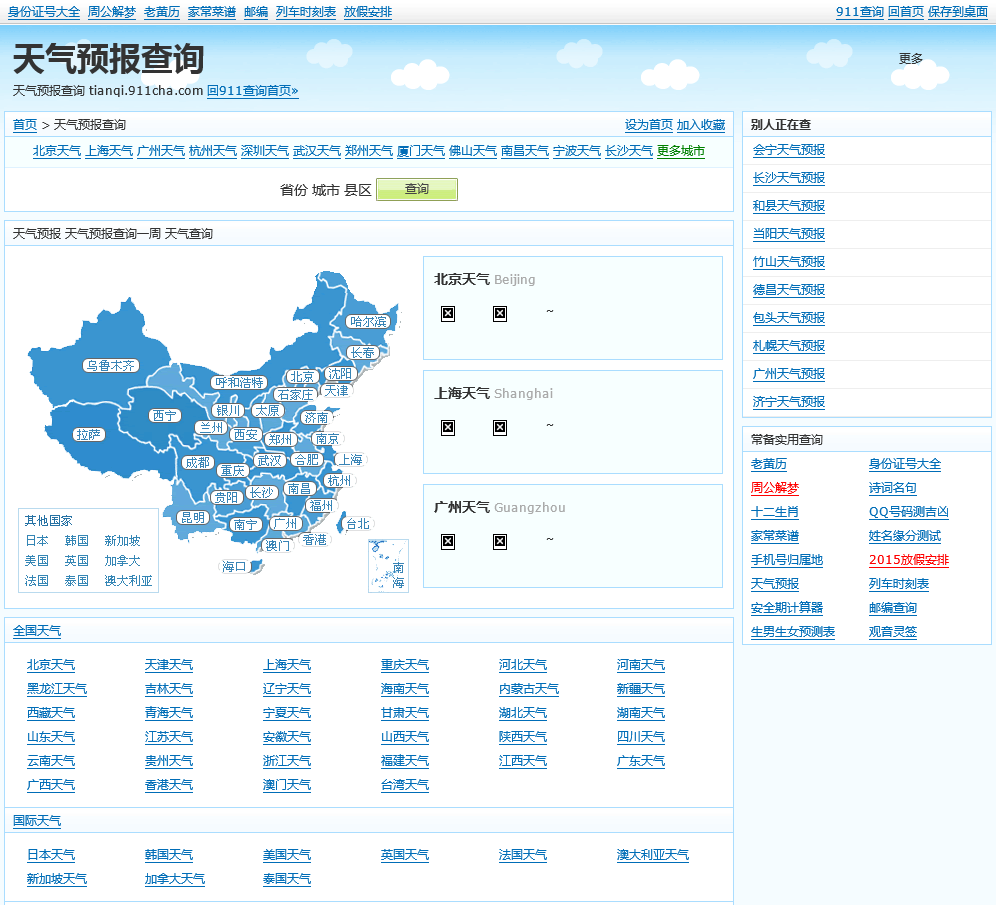Open 札幌天气预报 in sidebar
This screenshot has height=905, width=996.
click(x=788, y=346)
